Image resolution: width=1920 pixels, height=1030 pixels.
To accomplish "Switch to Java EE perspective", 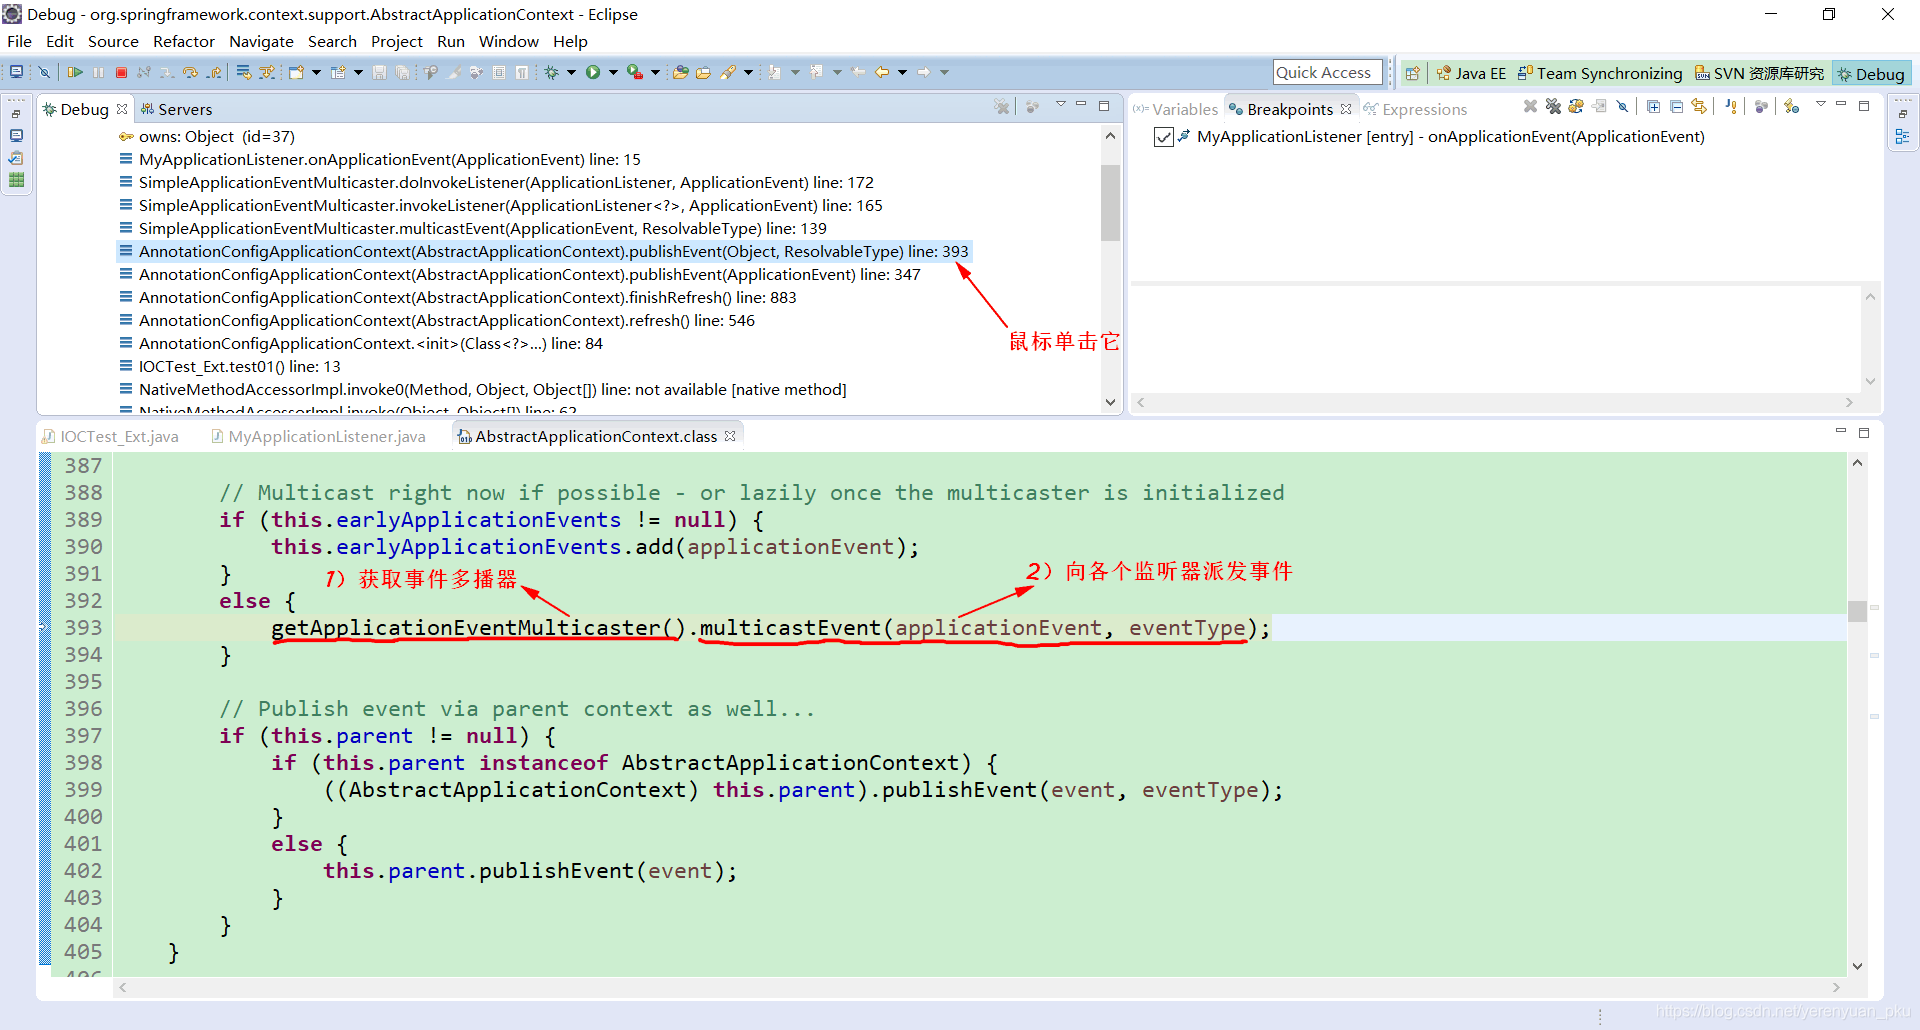I will coord(1471,73).
